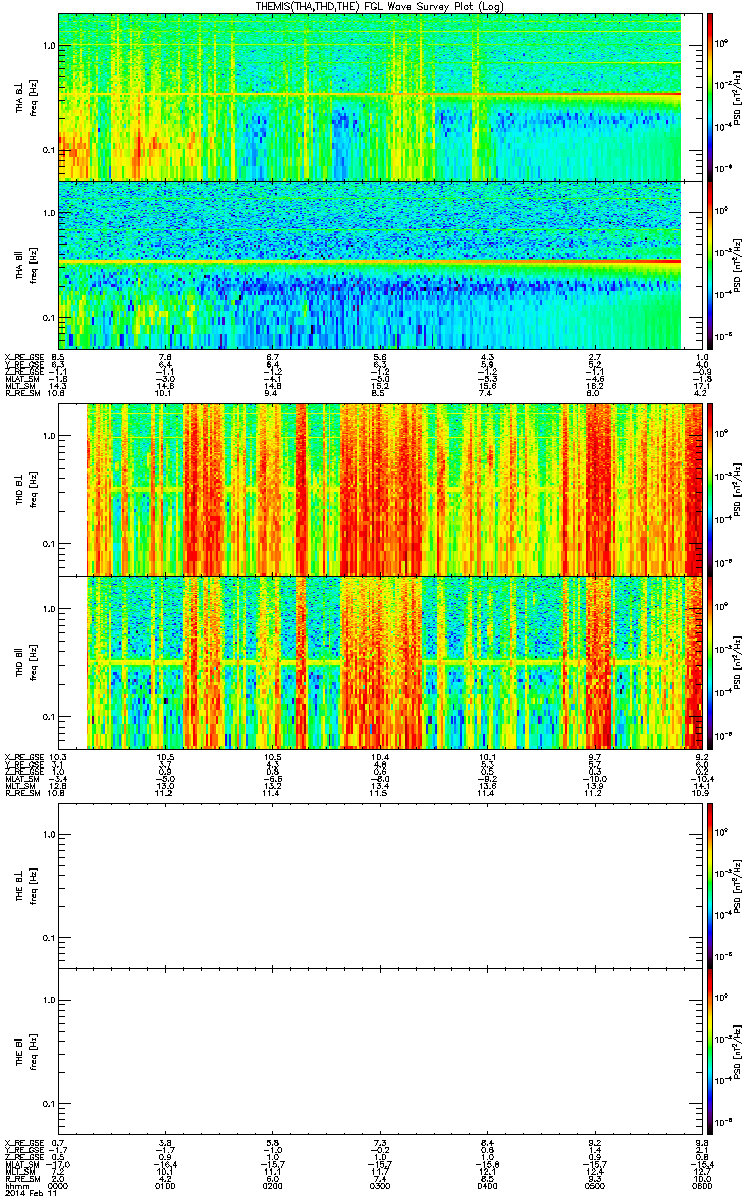
Task: Click the PSD color bar beside THD B-perpendicular
Action: click(710, 489)
